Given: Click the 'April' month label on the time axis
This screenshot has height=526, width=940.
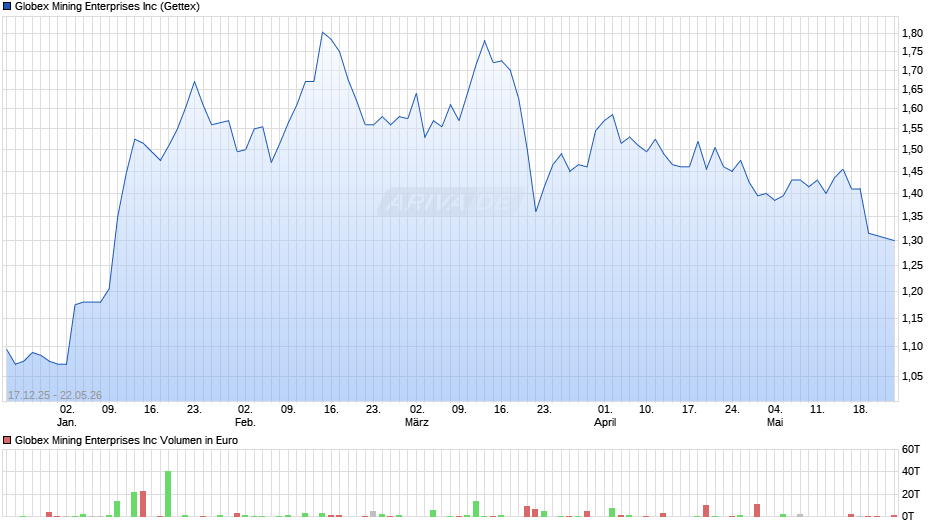Looking at the screenshot, I should tap(605, 422).
